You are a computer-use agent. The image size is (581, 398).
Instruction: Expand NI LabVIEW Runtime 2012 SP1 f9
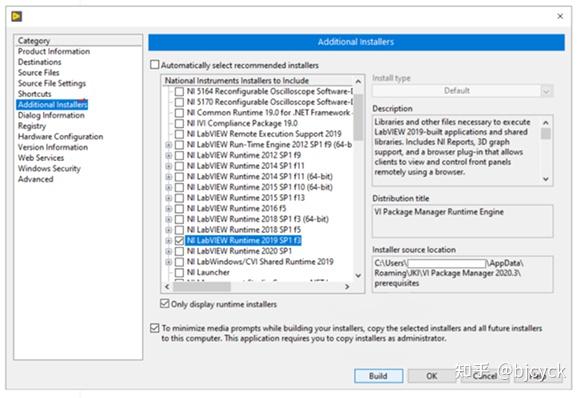(169, 155)
